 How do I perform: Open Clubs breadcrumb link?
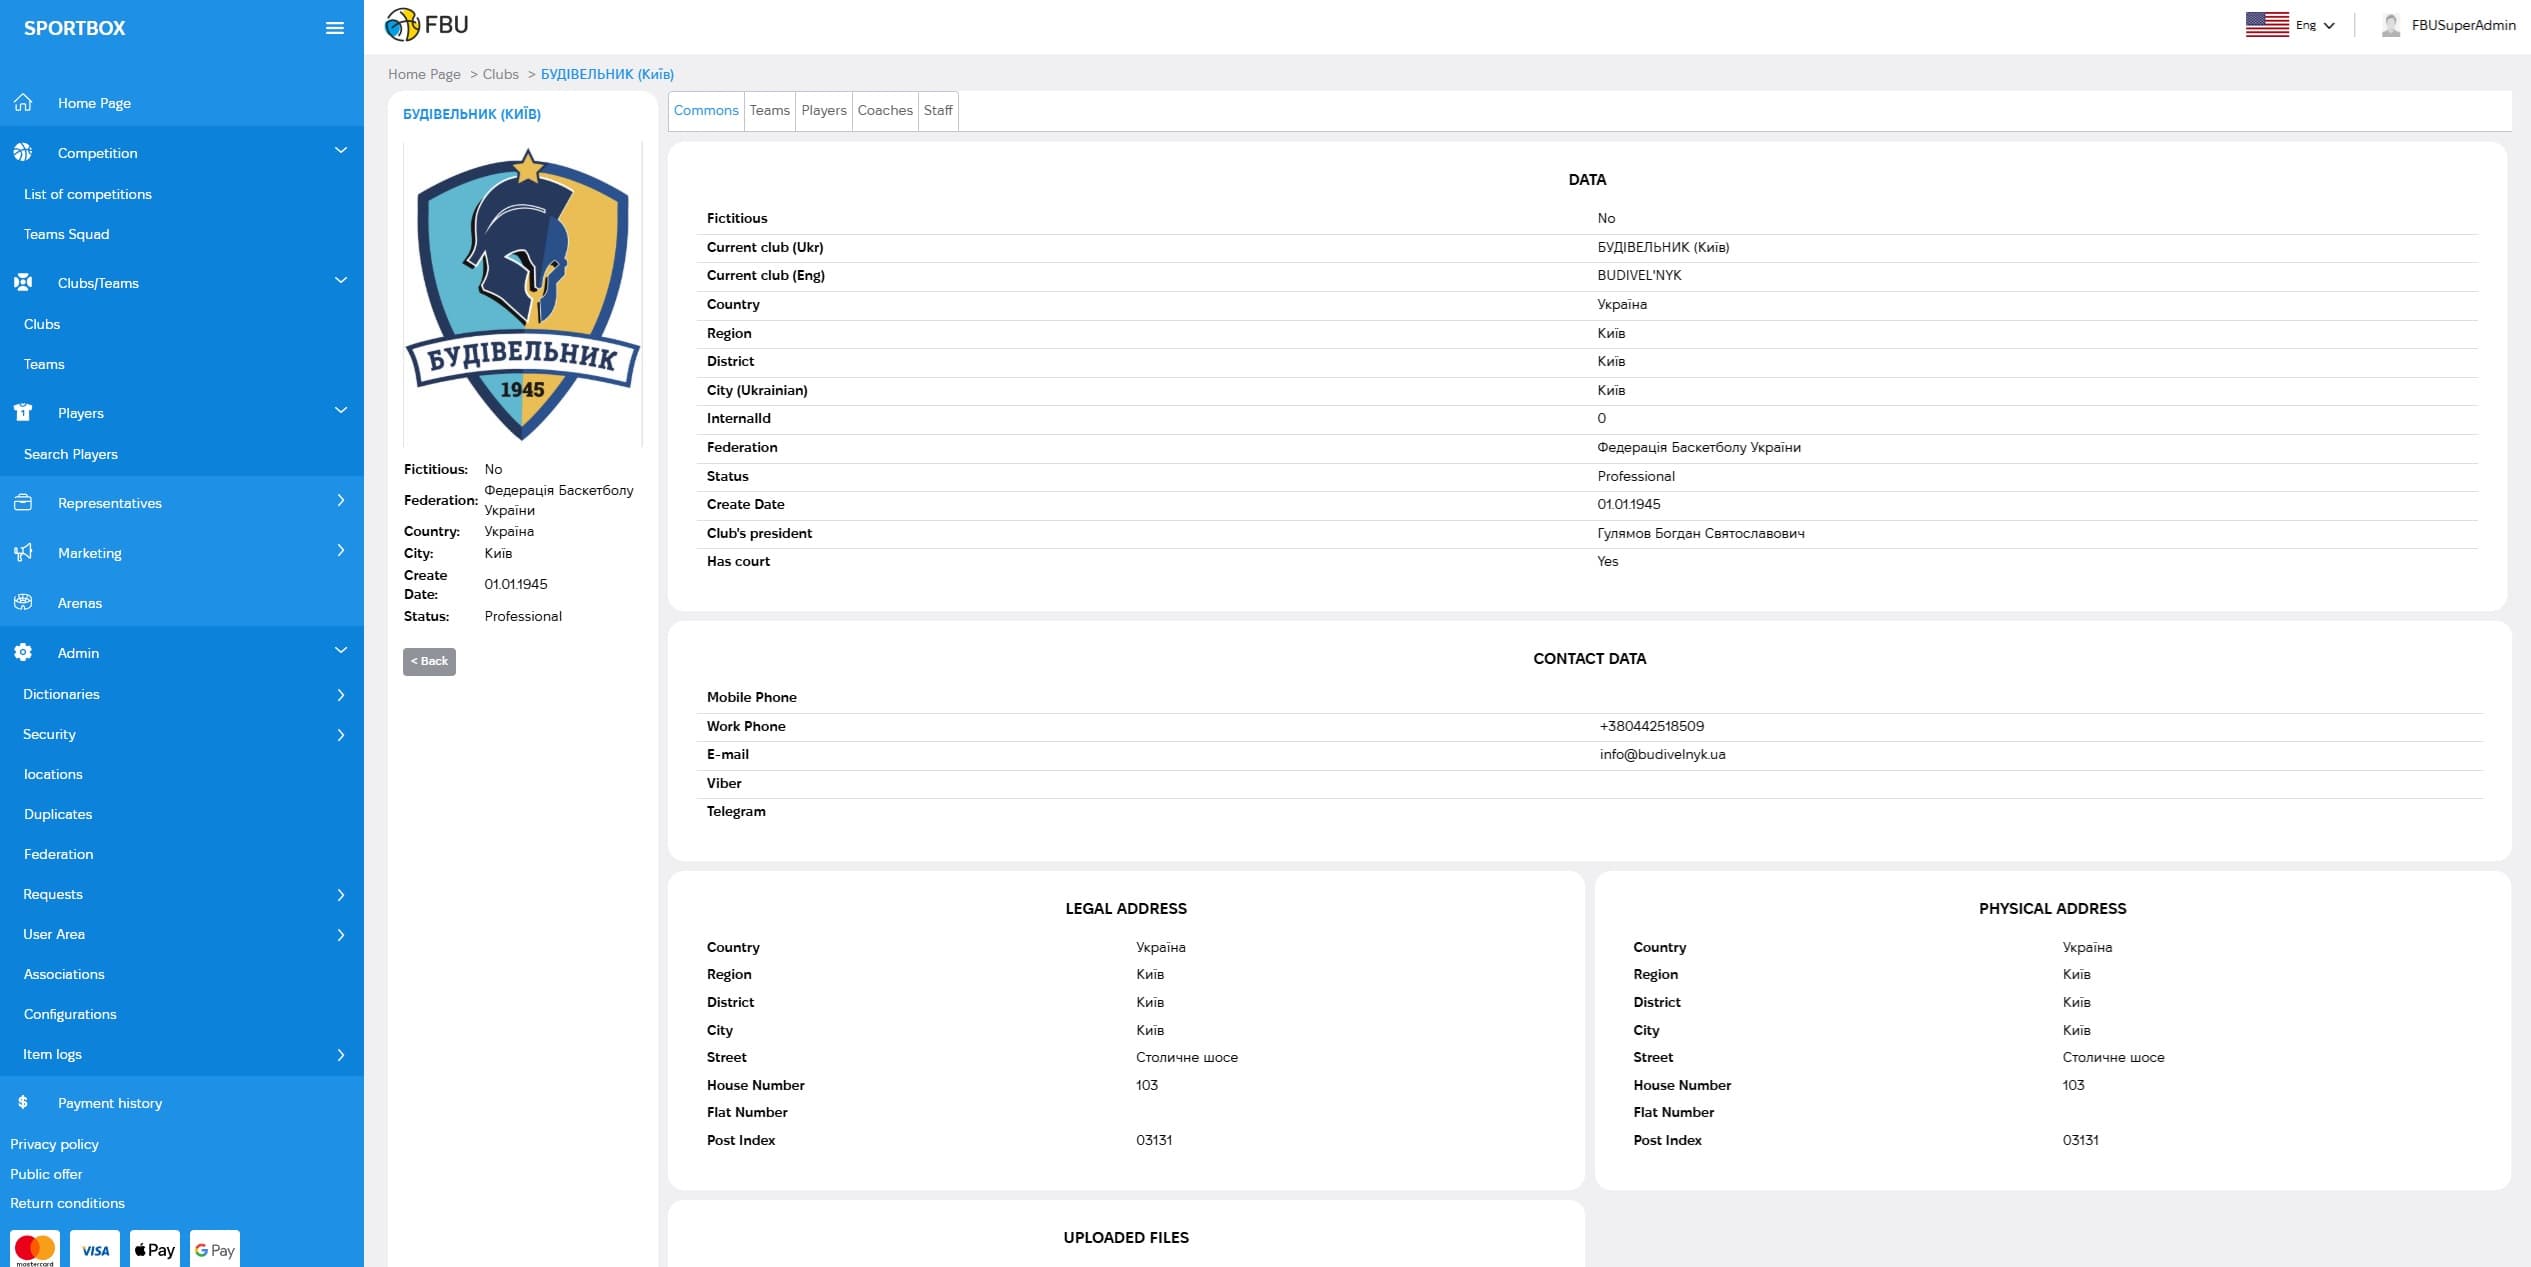click(x=500, y=74)
